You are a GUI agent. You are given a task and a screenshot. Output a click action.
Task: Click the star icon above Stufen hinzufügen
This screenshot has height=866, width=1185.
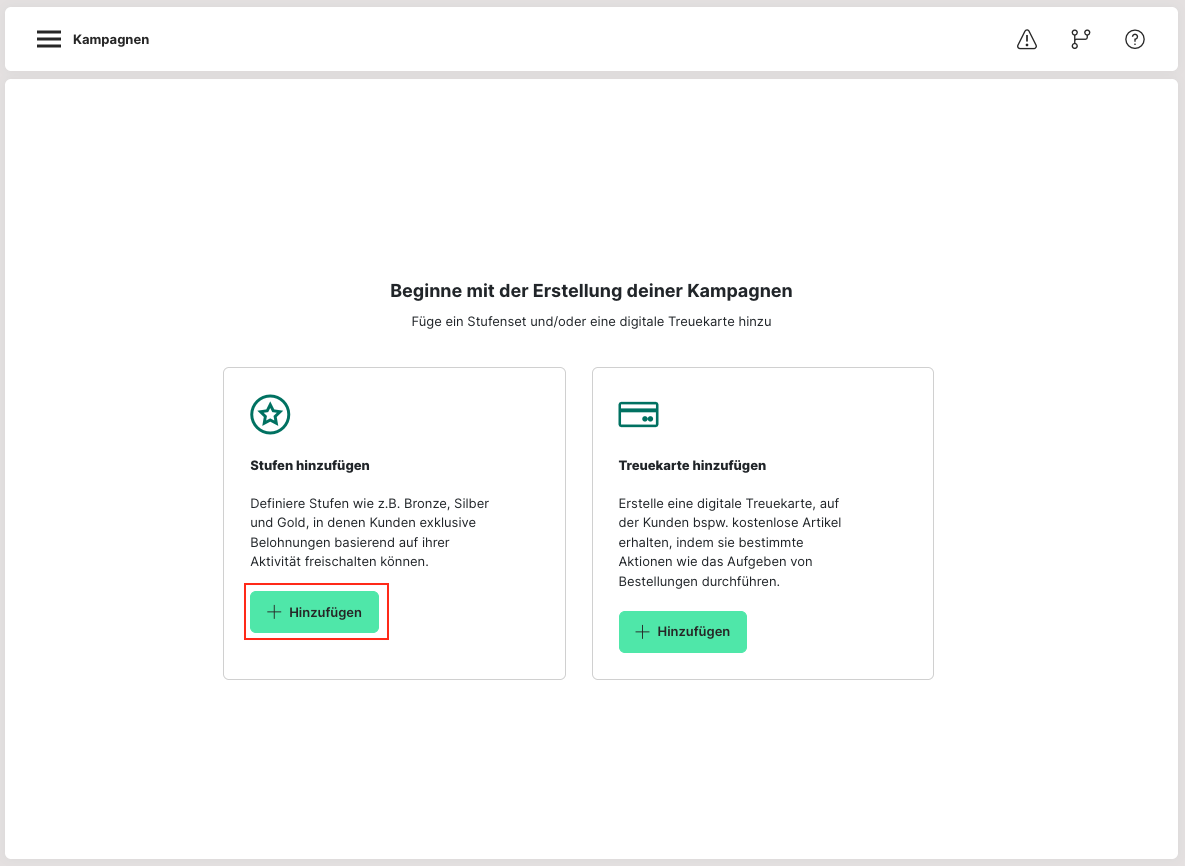click(x=270, y=414)
